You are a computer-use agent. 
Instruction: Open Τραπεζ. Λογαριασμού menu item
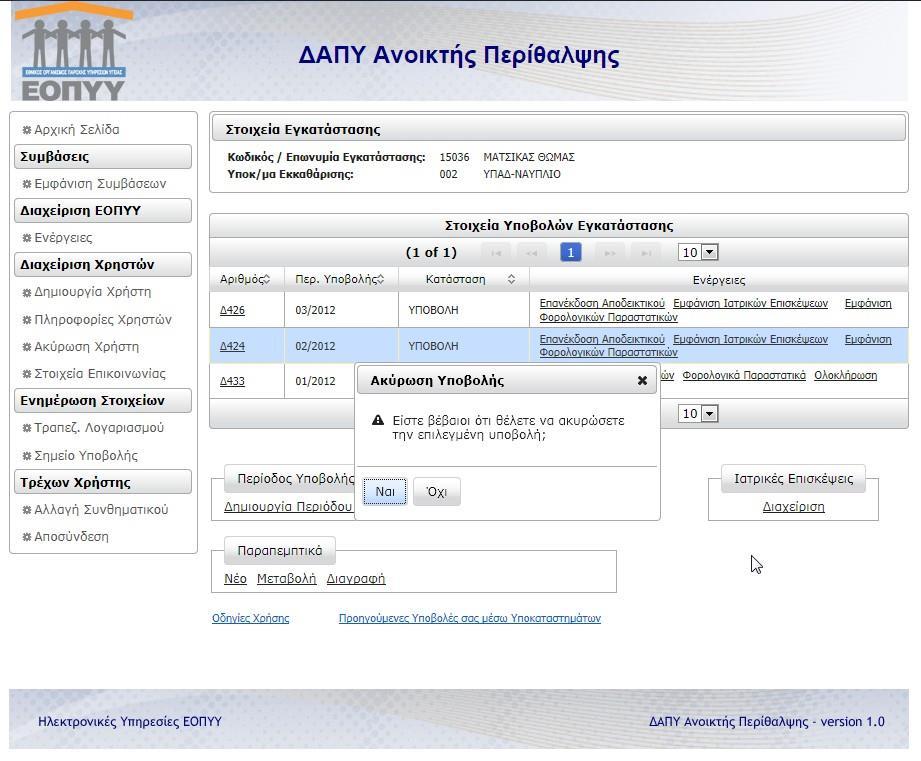[99, 427]
